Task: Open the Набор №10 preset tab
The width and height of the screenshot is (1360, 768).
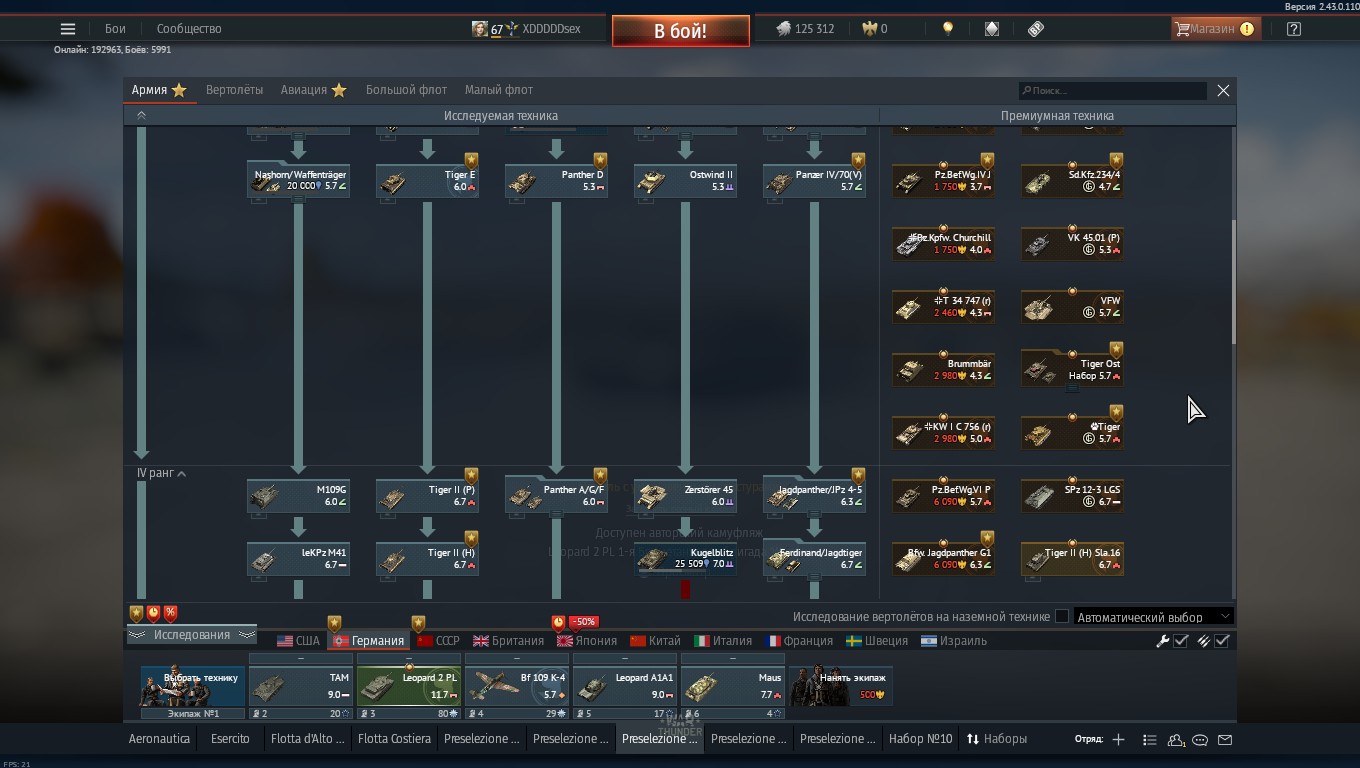Action: tap(920, 740)
